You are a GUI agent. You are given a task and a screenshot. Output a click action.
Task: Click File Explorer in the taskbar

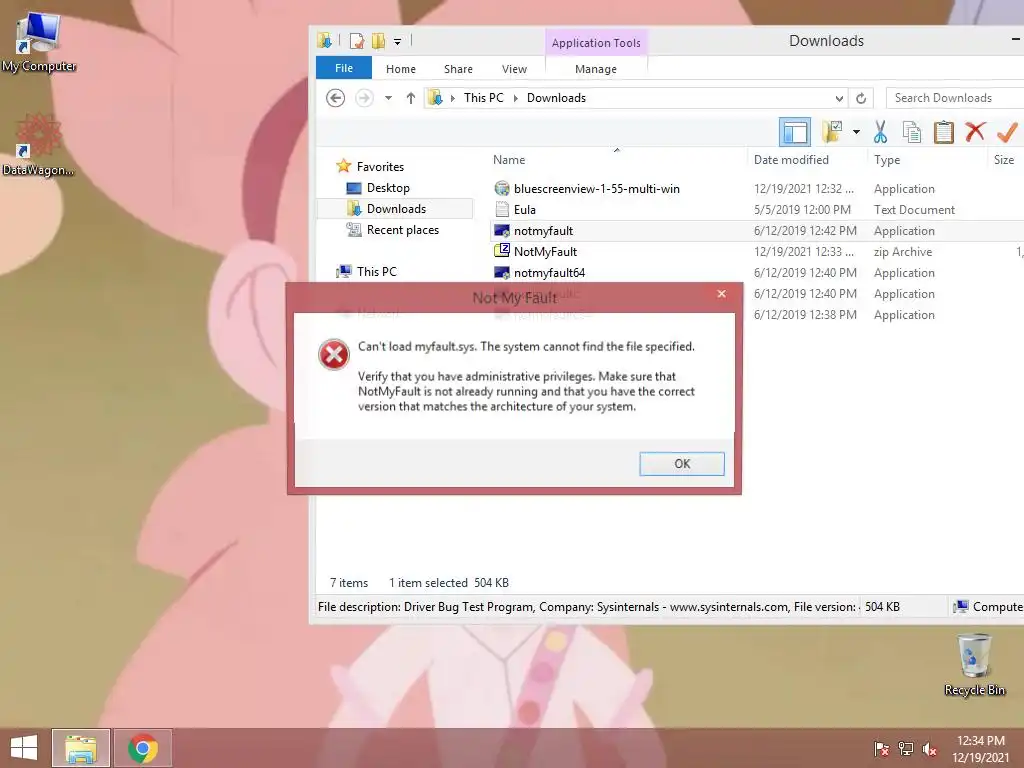[x=81, y=748]
